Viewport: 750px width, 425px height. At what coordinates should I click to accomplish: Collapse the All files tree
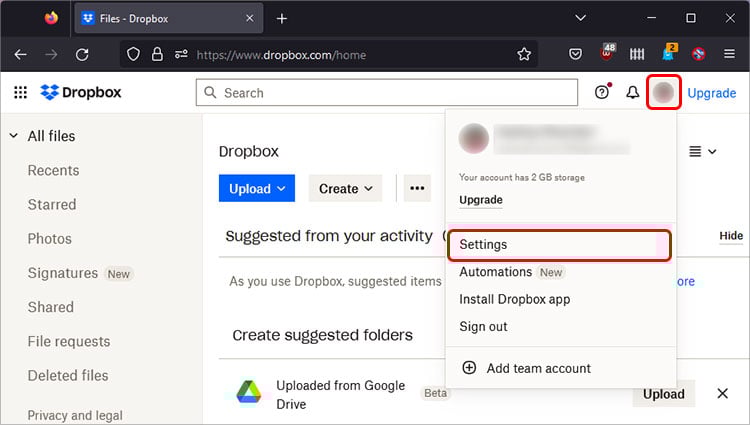coord(14,136)
